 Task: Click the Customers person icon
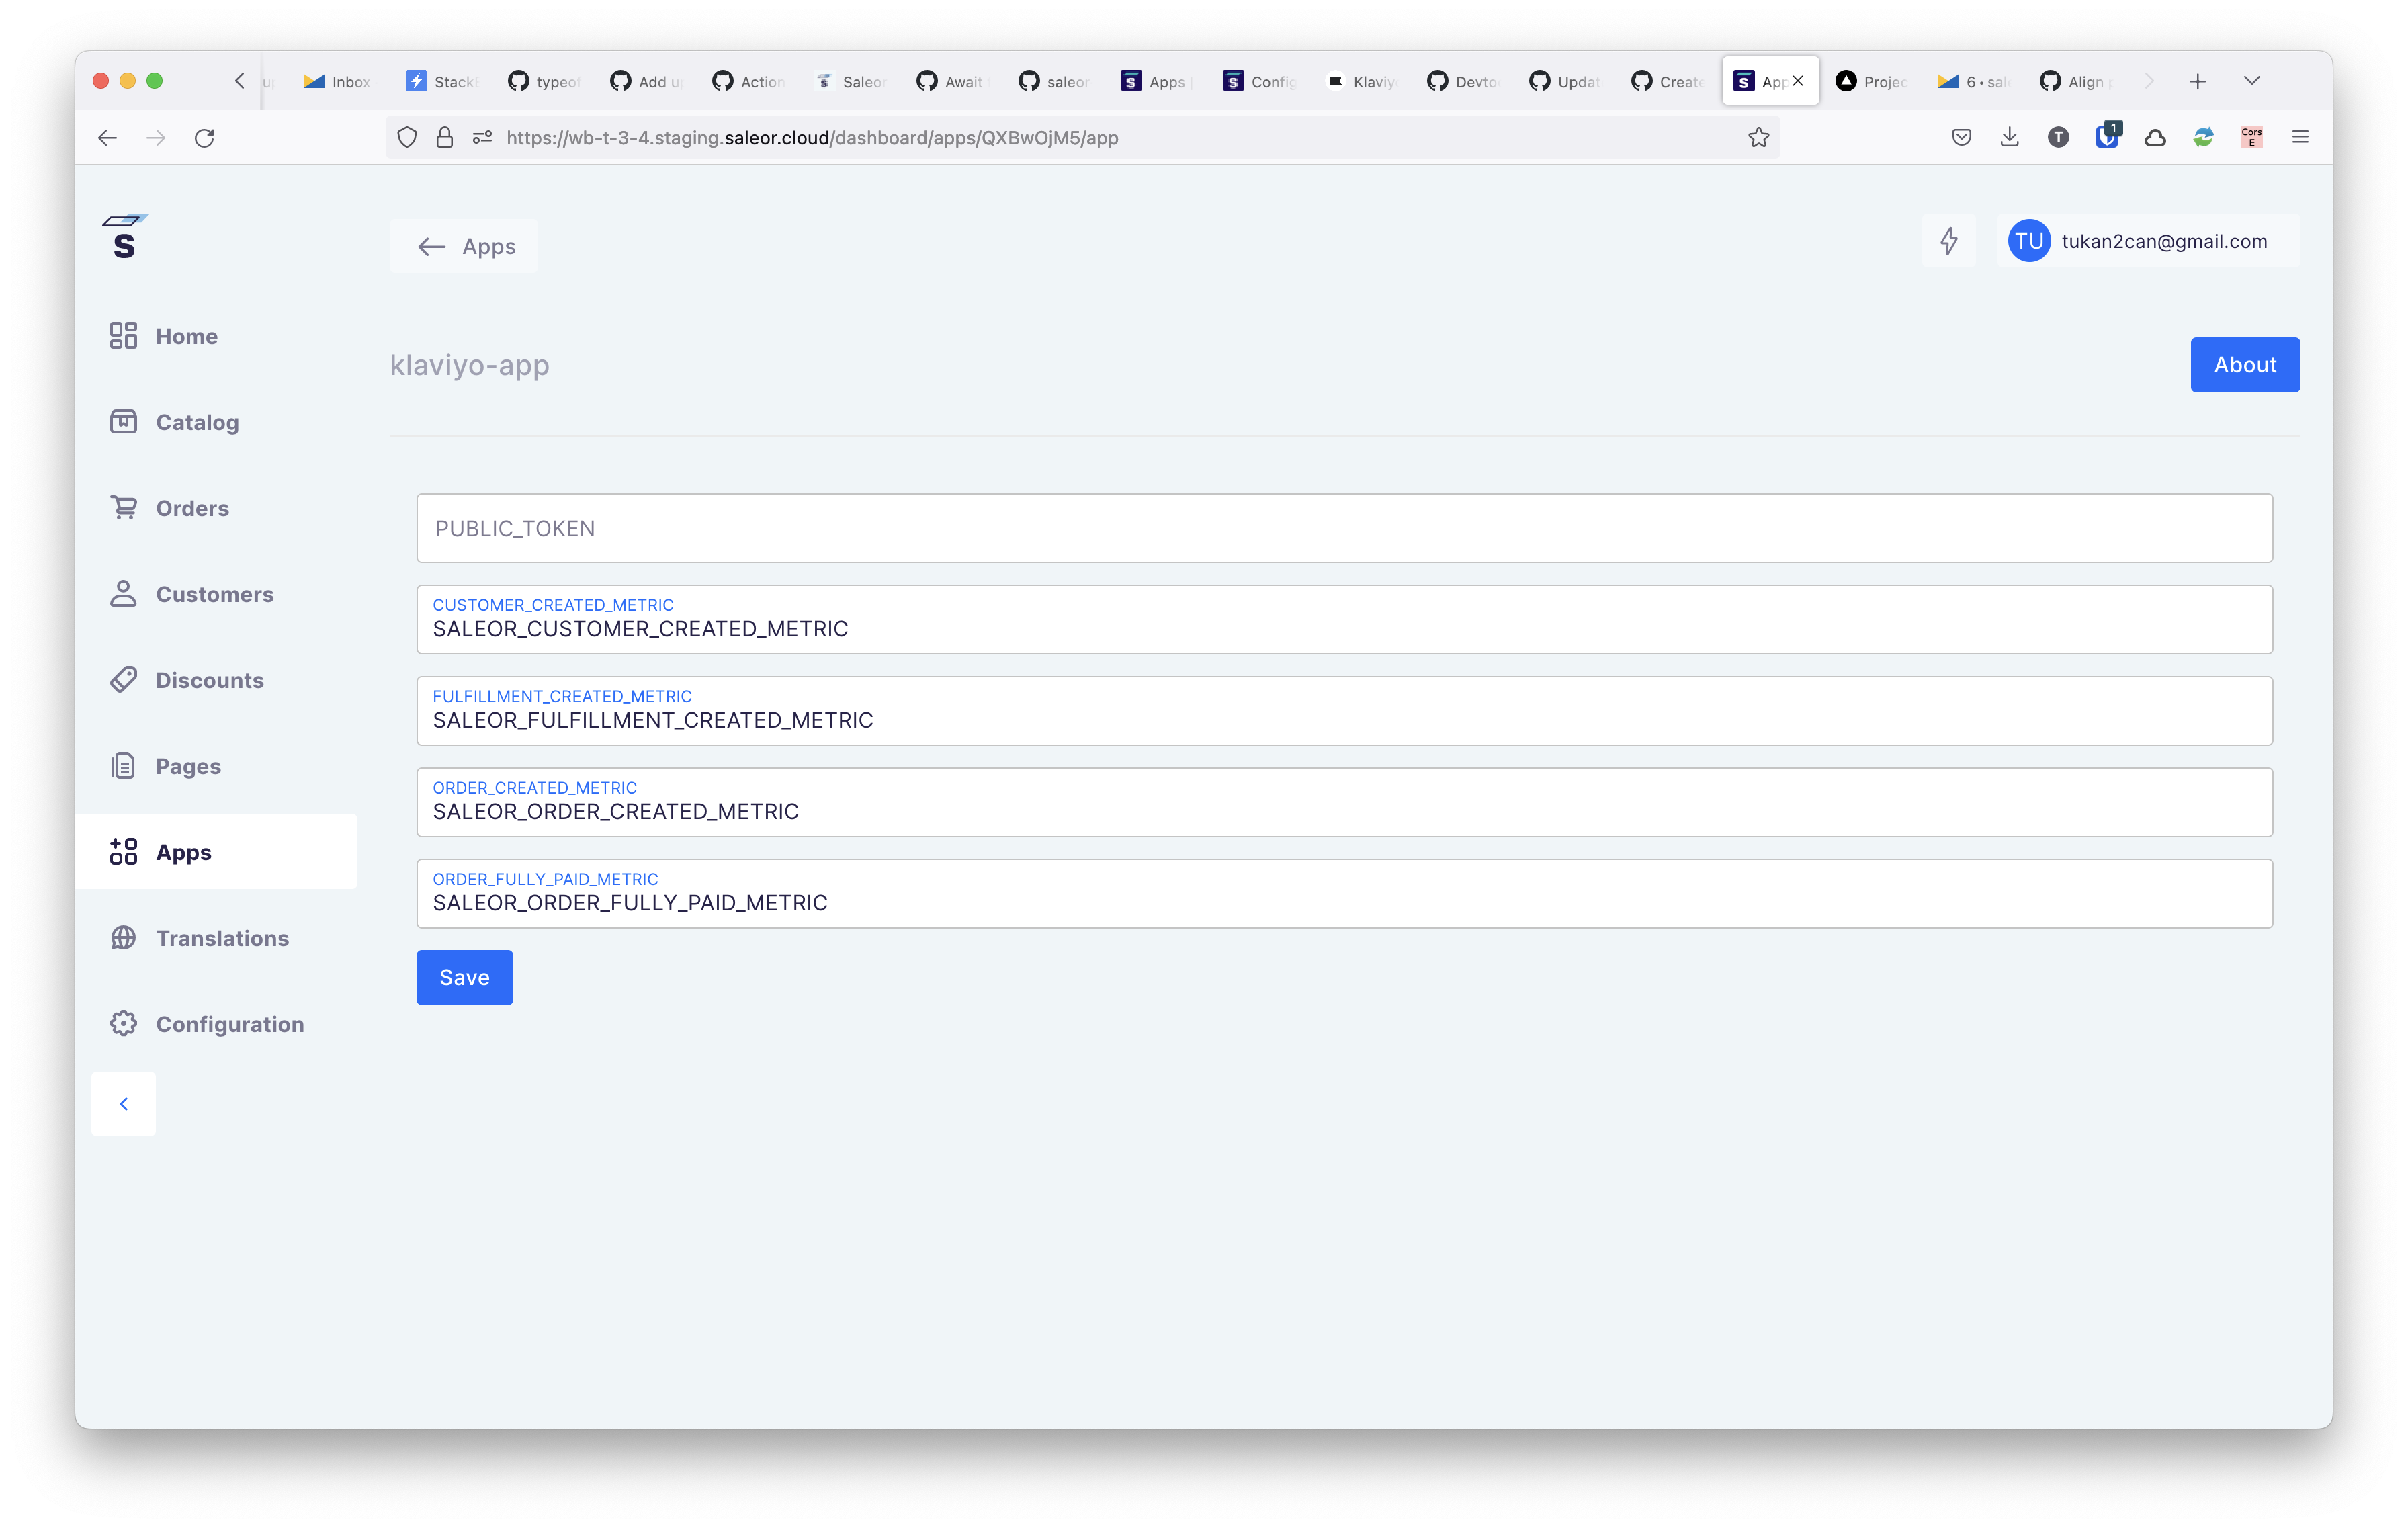tap(123, 594)
